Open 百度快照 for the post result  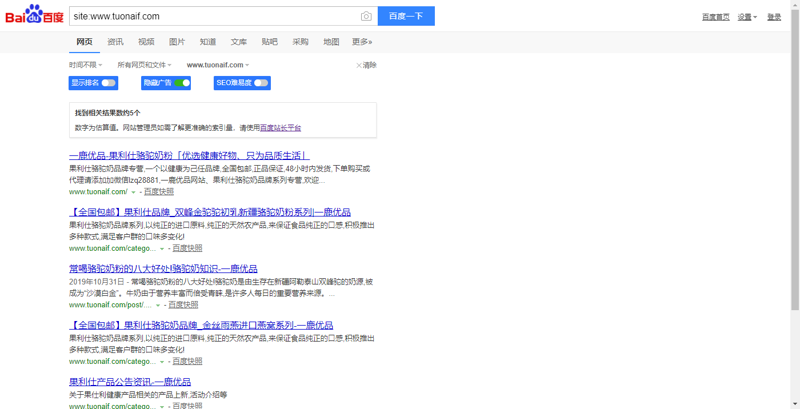183,305
